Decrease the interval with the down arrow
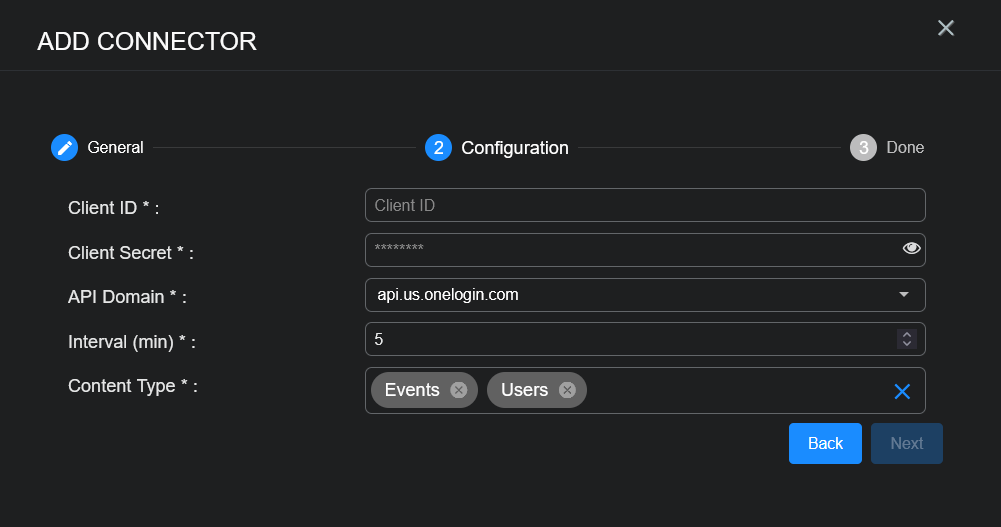Image resolution: width=1001 pixels, height=527 pixels. (x=907, y=344)
